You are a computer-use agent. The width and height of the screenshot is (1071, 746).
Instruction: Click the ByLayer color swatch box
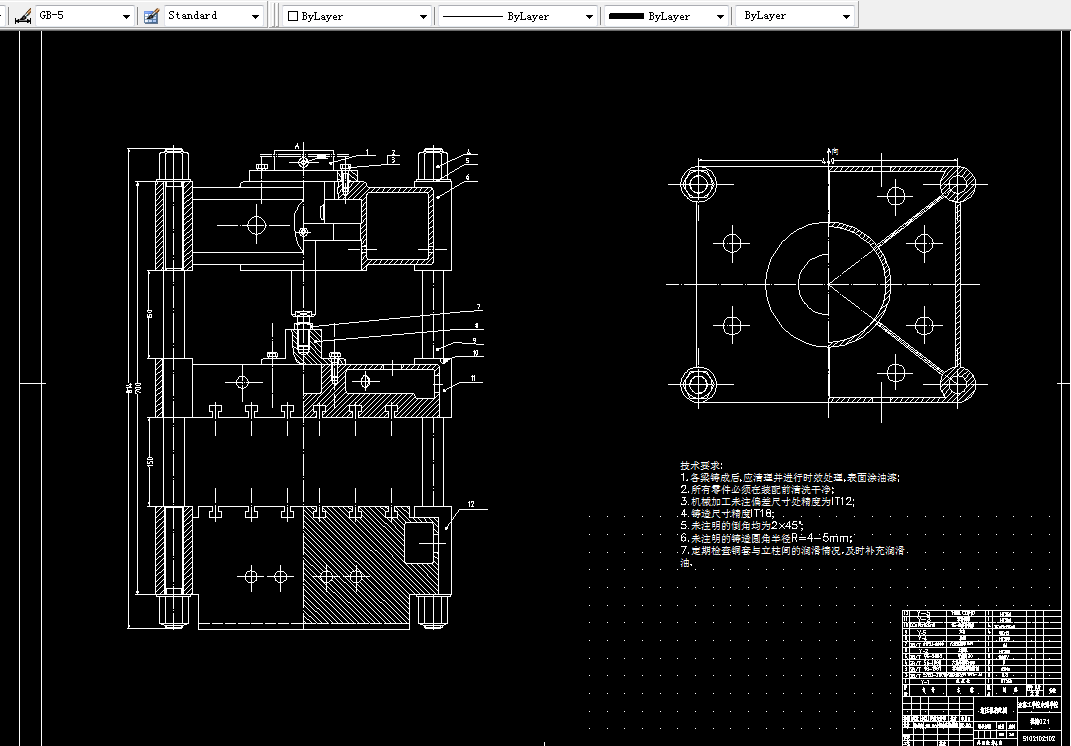pos(293,16)
